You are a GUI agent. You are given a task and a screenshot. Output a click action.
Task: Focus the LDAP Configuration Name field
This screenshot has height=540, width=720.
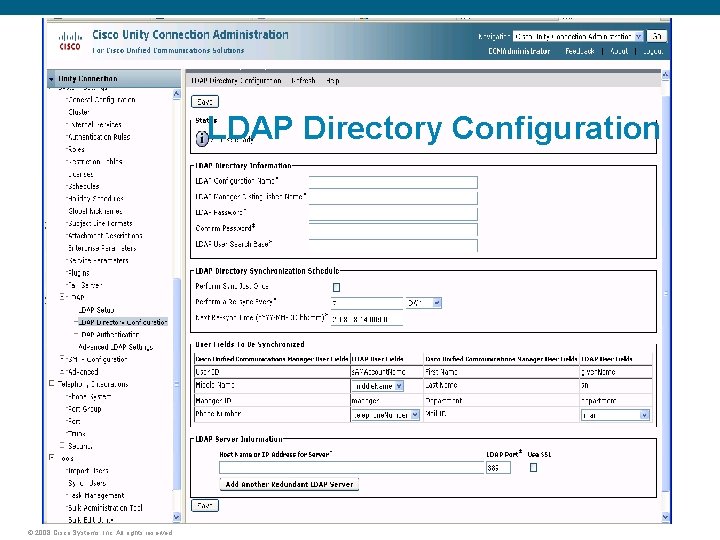393,182
